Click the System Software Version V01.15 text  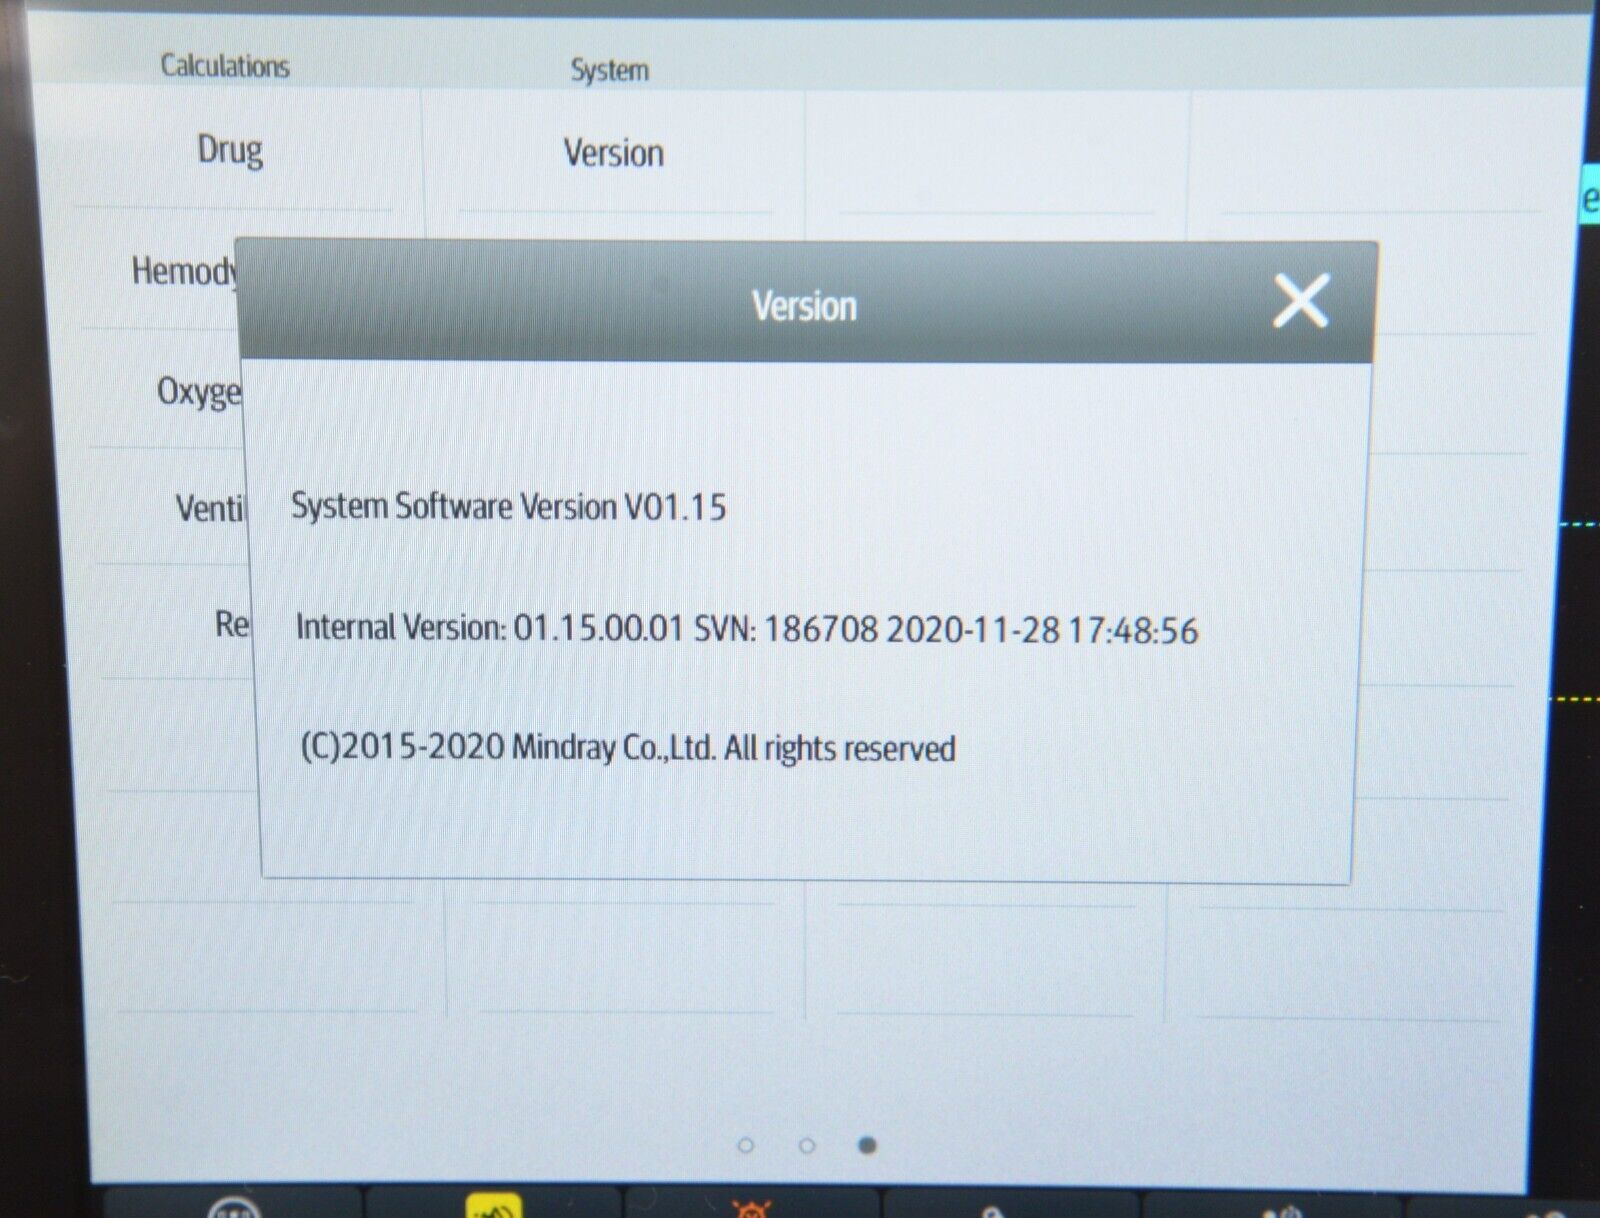coord(508,507)
